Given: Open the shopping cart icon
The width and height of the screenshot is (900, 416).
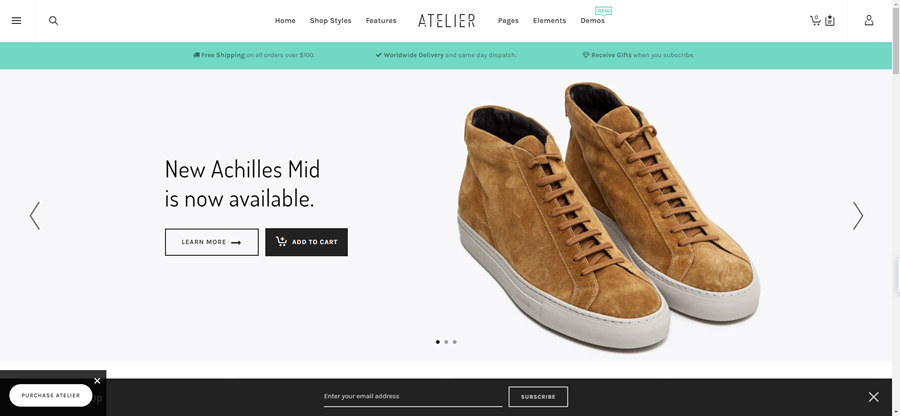Looking at the screenshot, I should (815, 21).
